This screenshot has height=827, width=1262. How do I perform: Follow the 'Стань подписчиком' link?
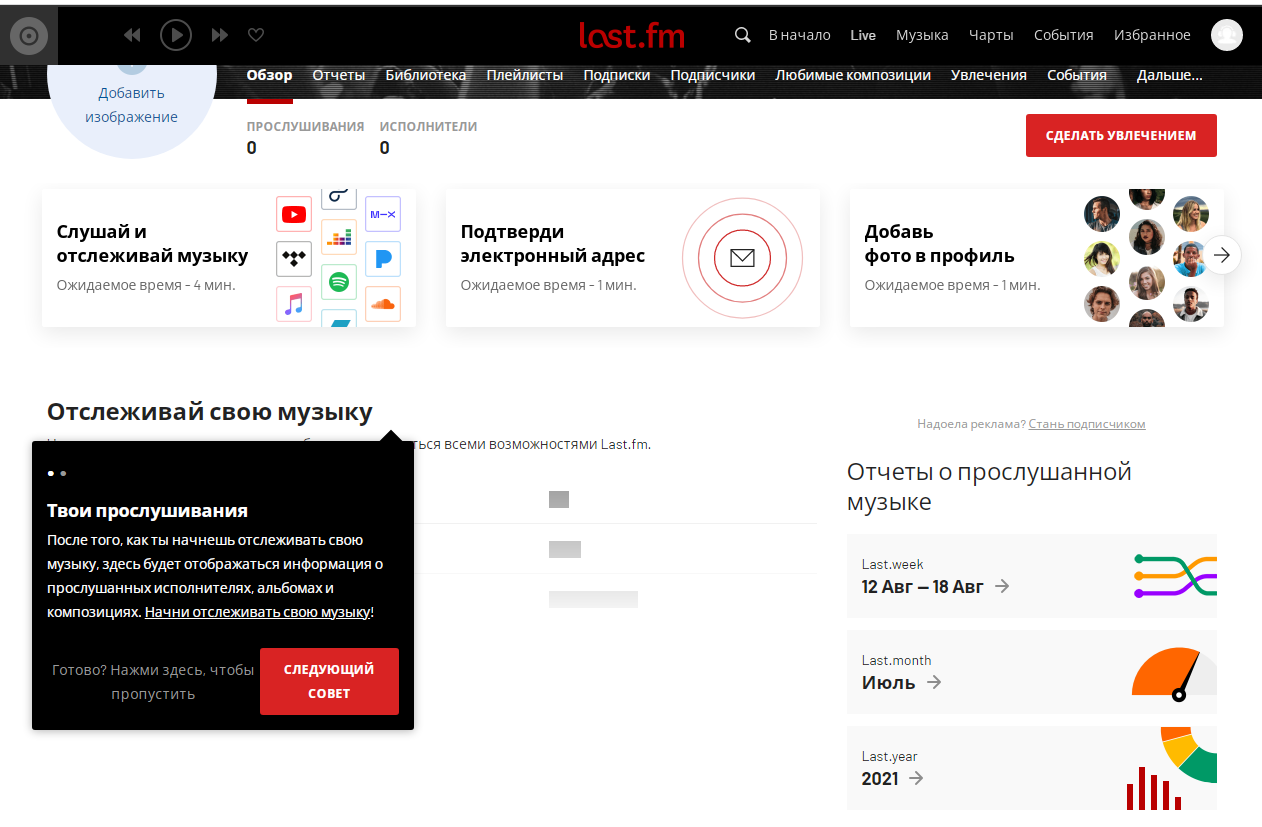coord(1087,423)
